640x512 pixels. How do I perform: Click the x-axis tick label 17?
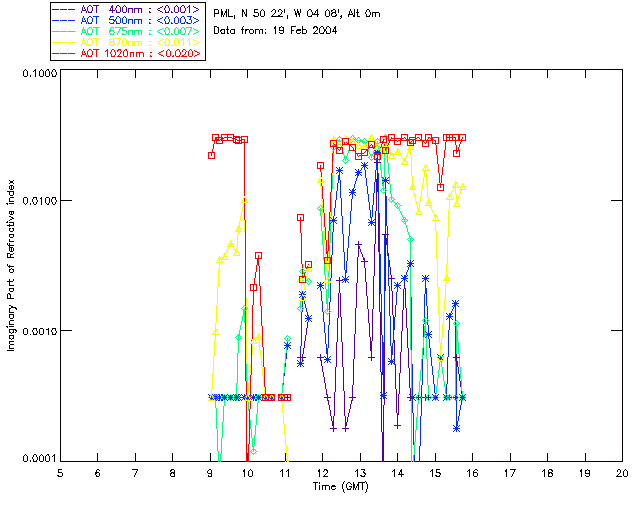tap(510, 473)
